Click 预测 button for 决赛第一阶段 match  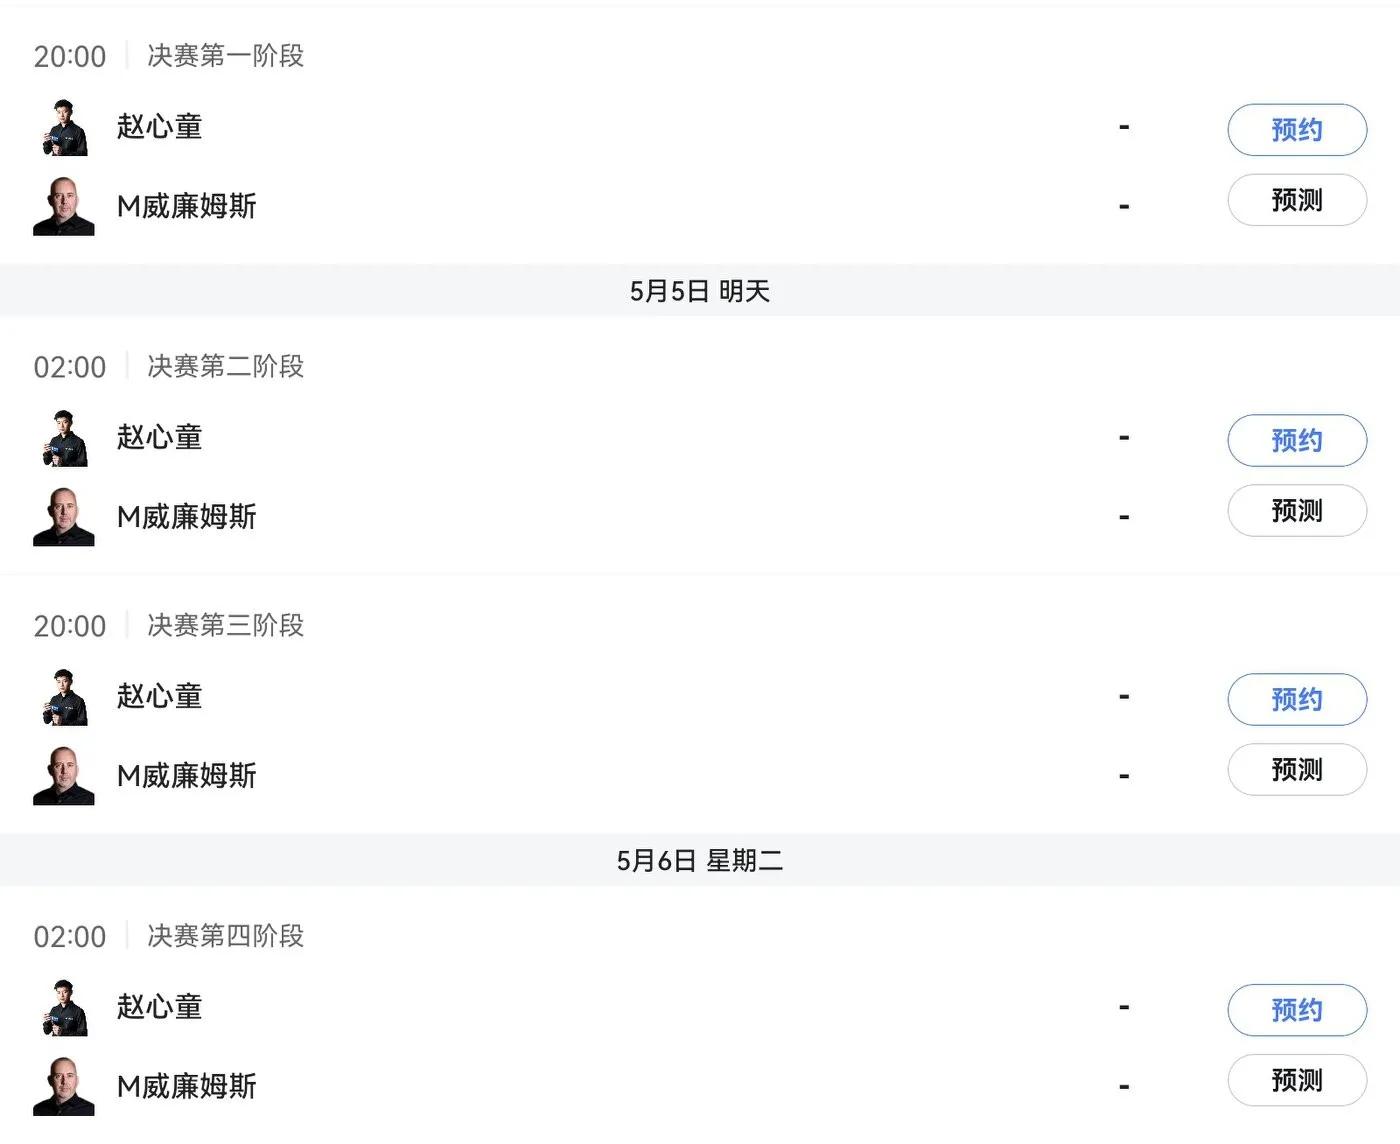click(x=1297, y=200)
